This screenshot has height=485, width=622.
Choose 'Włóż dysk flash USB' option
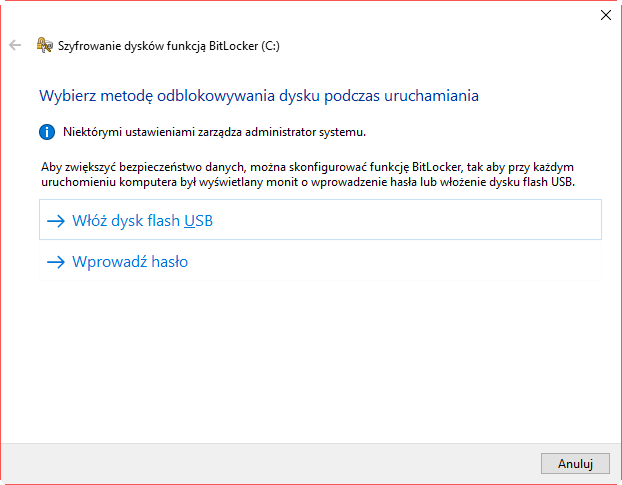320,220
